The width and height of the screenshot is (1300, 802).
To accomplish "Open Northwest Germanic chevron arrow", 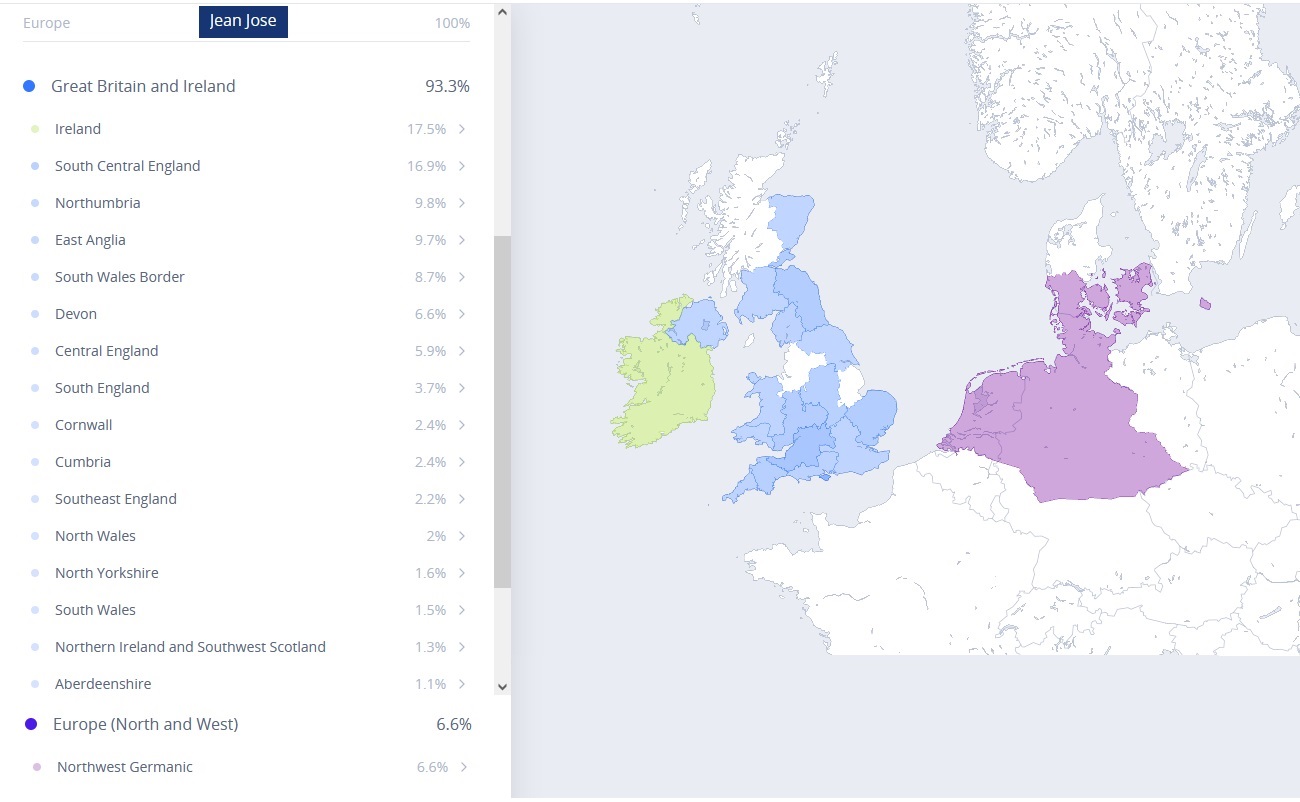I will 462,767.
